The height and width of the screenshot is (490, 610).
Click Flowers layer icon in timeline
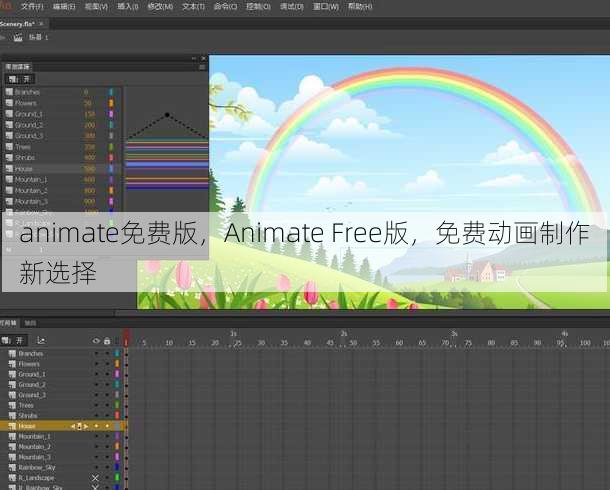[12, 364]
